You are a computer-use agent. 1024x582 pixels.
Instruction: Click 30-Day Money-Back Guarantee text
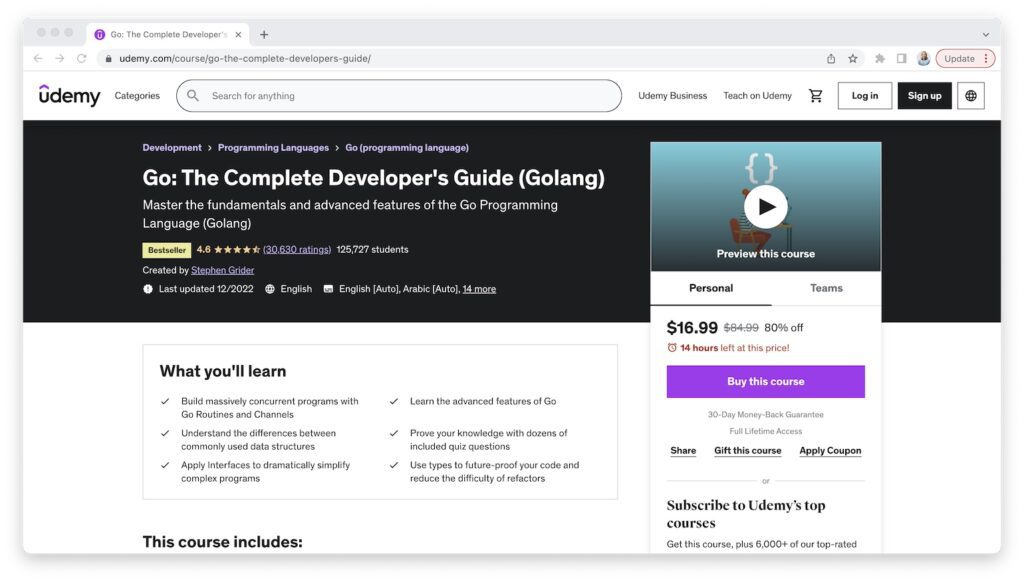(x=765, y=415)
